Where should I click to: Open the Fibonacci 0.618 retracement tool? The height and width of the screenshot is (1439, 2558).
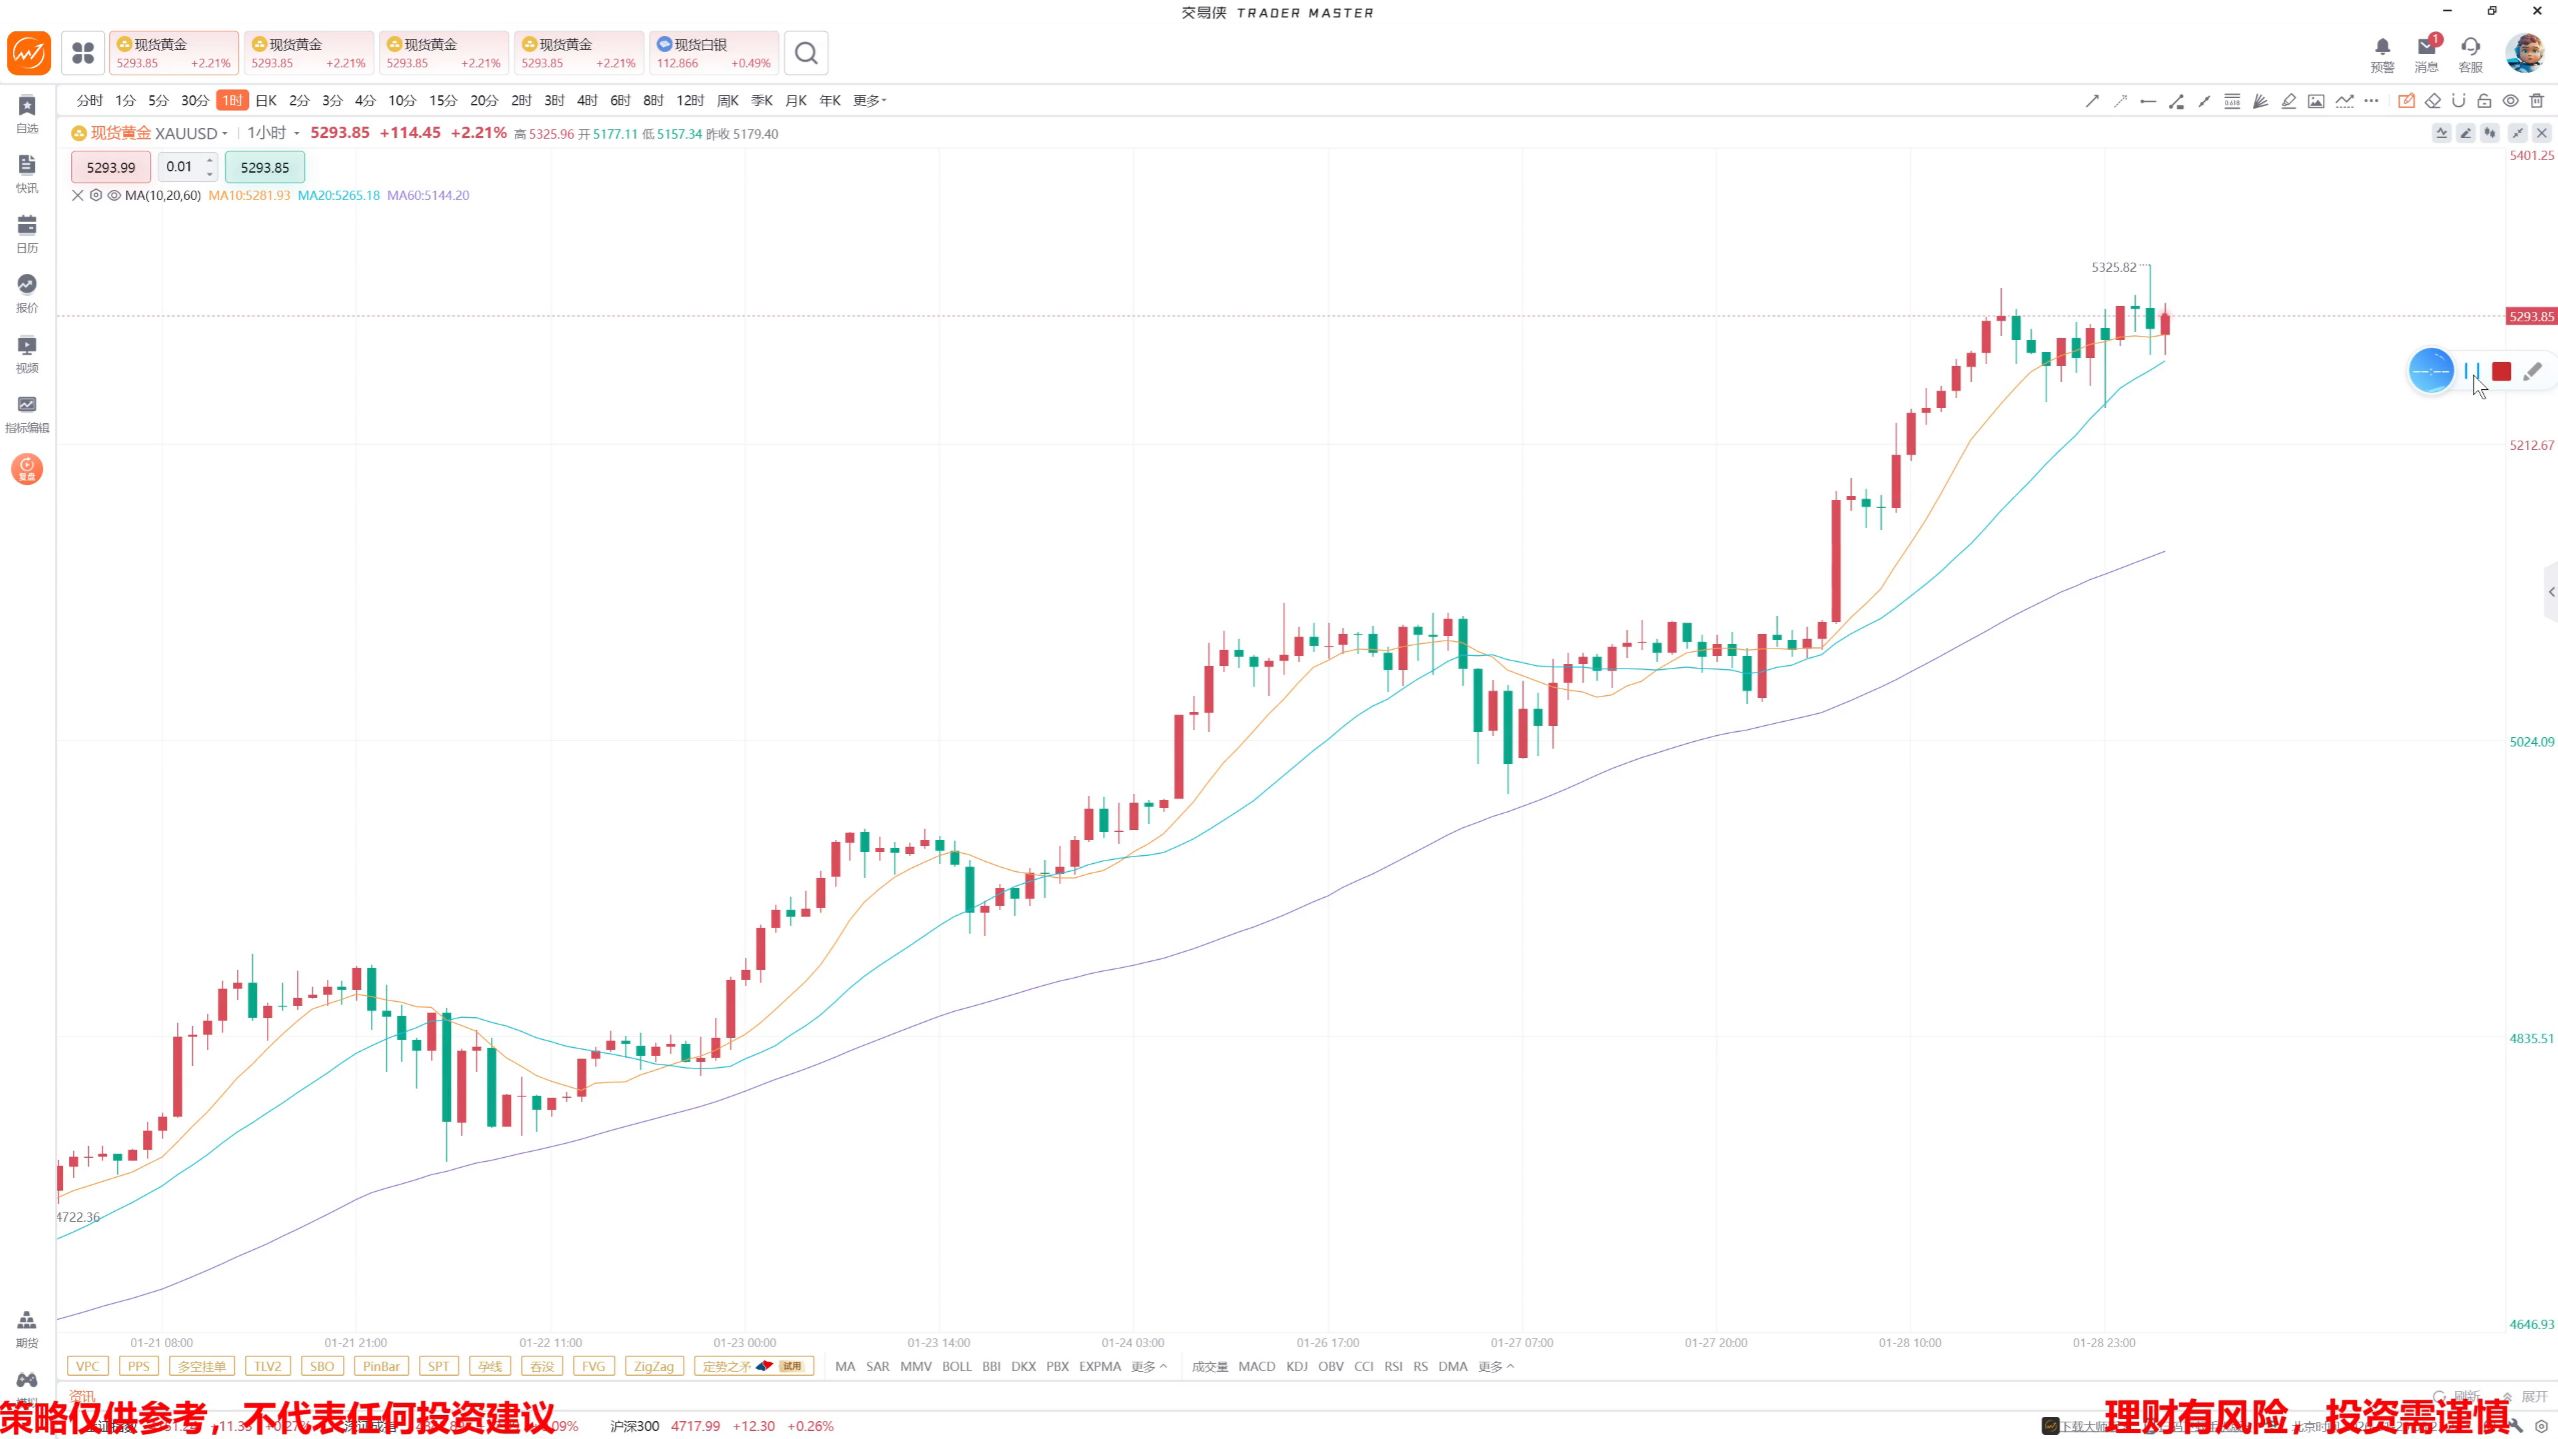(2232, 101)
